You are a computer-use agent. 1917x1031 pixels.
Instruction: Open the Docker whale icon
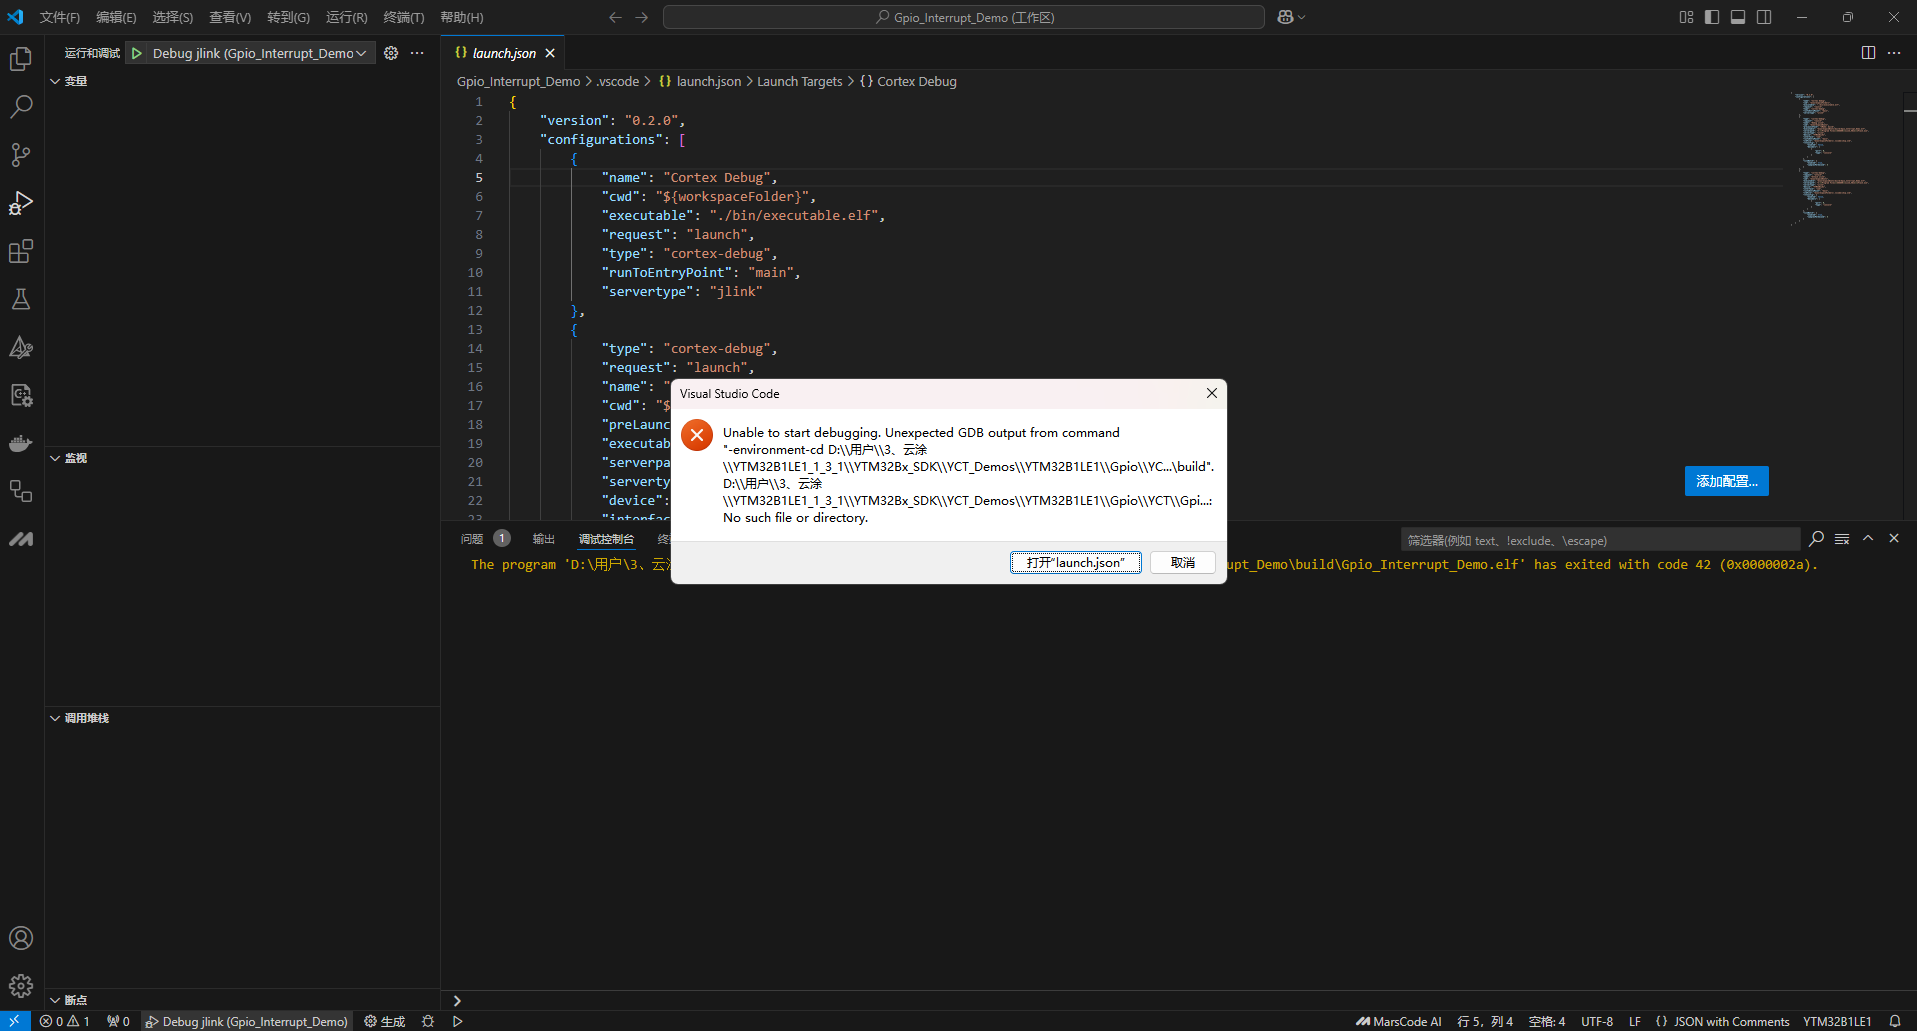point(21,443)
